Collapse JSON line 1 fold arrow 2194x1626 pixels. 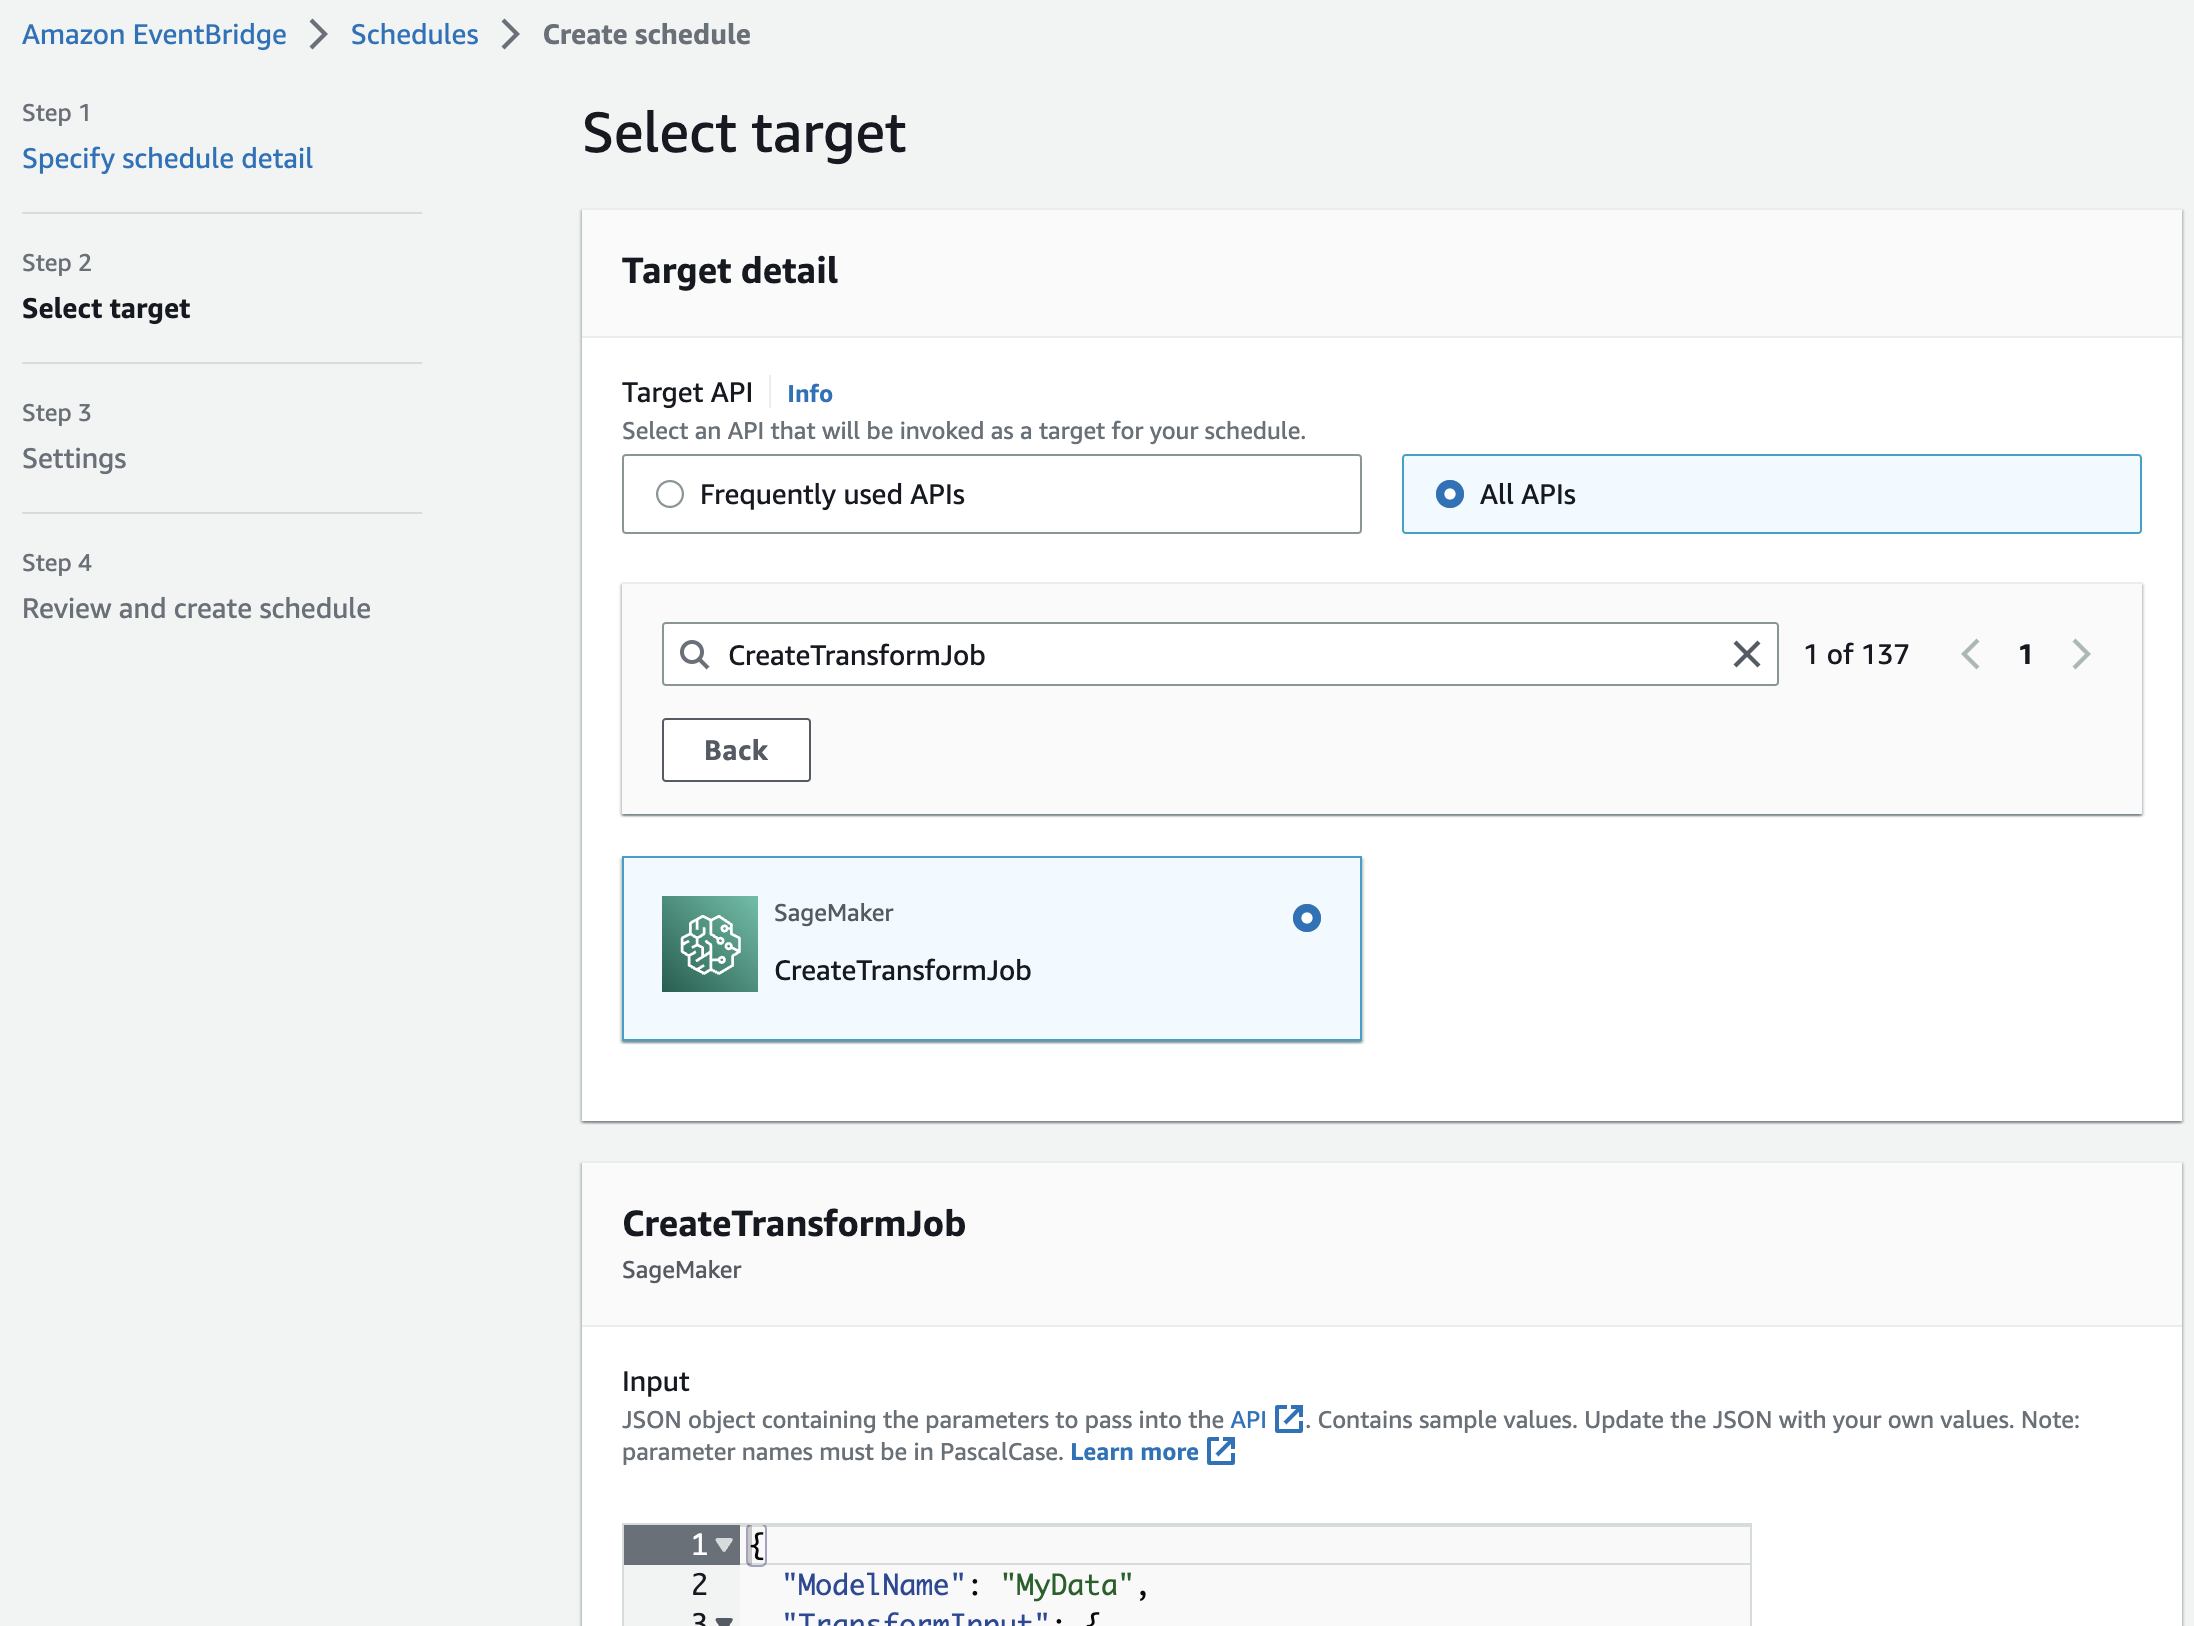(724, 1545)
